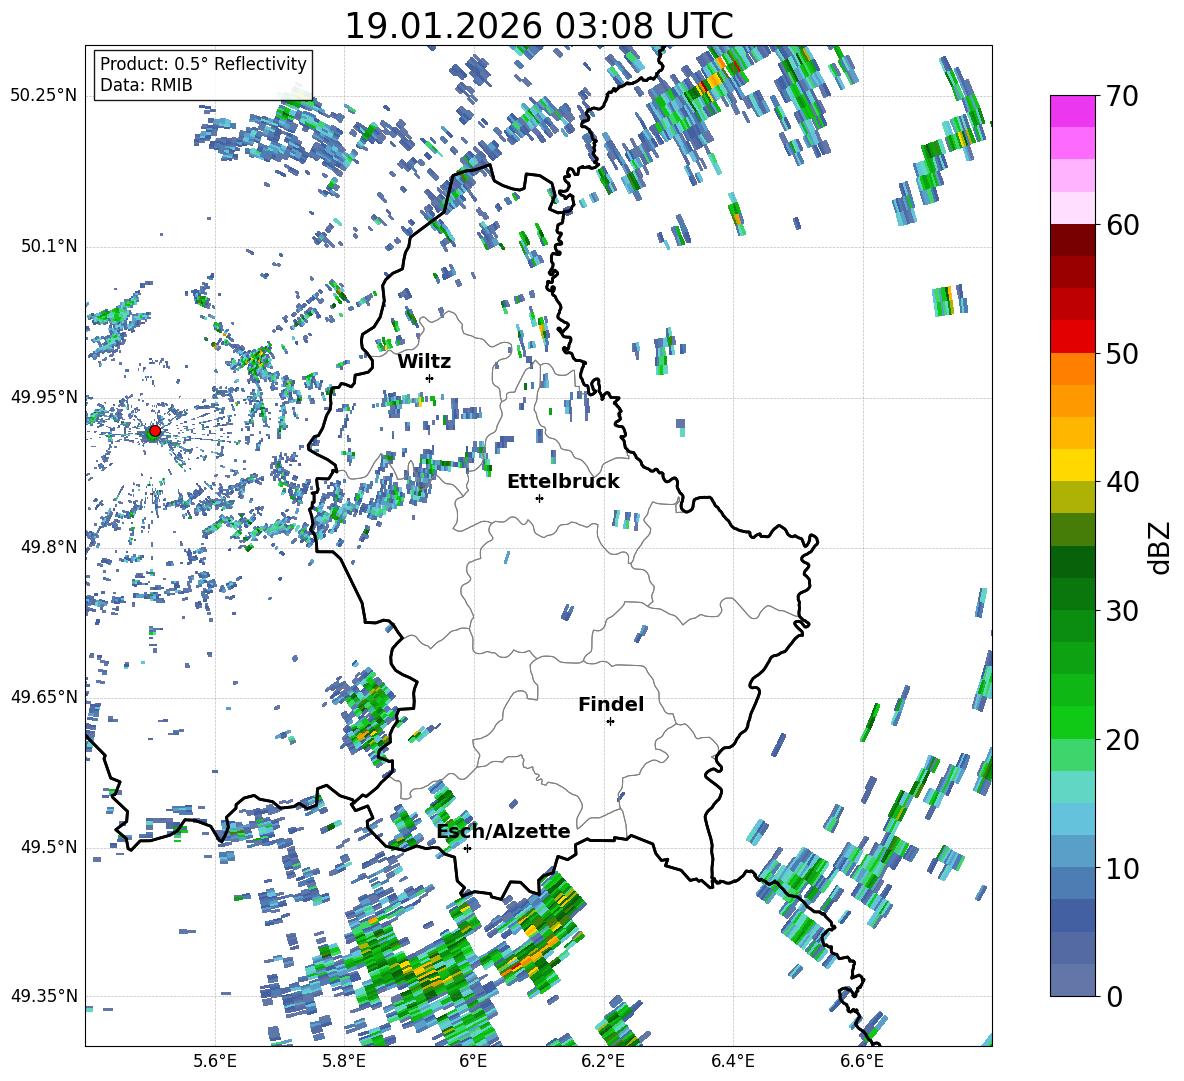Select the Ettelbruck city label
1184x1081 pixels.
point(563,482)
